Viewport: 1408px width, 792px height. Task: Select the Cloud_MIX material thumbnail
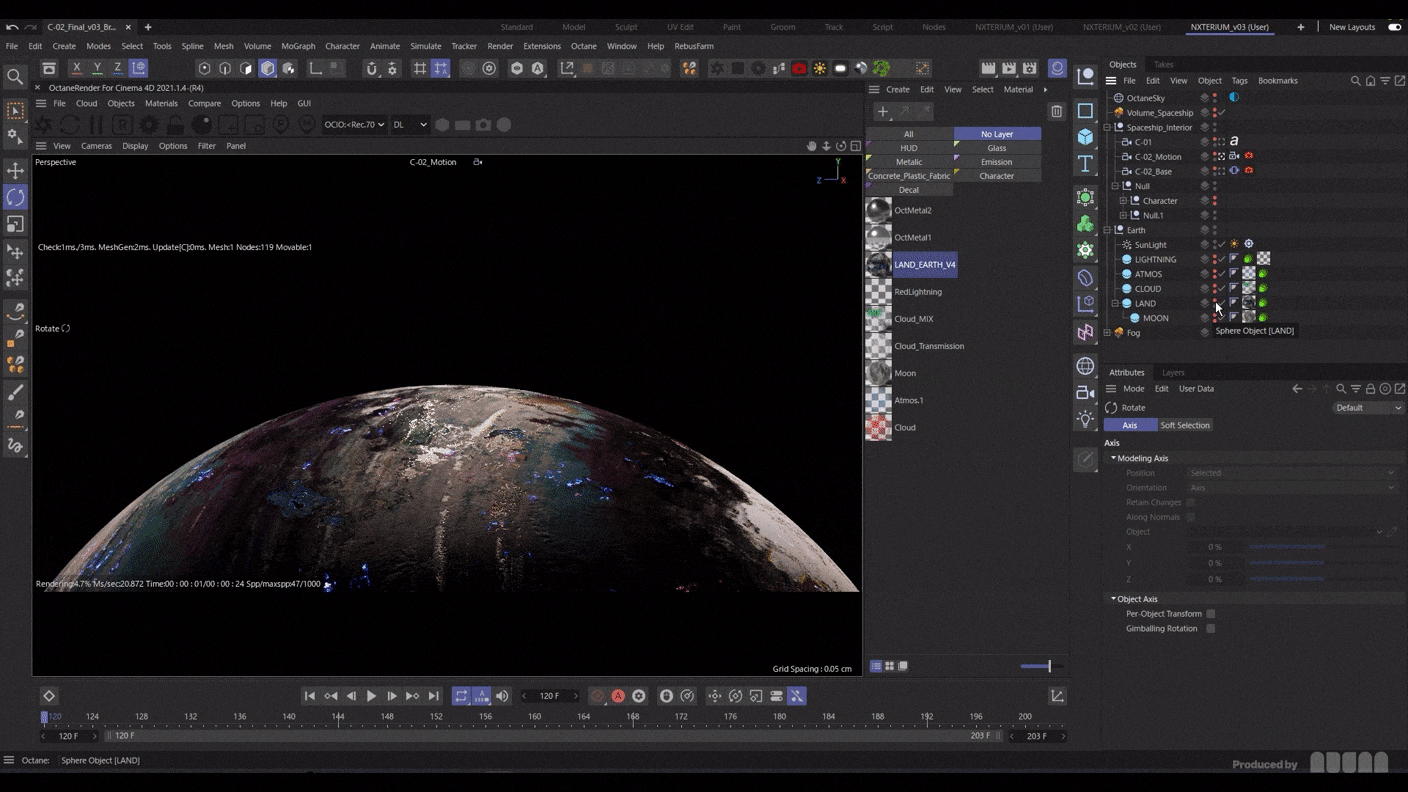pyautogui.click(x=878, y=319)
